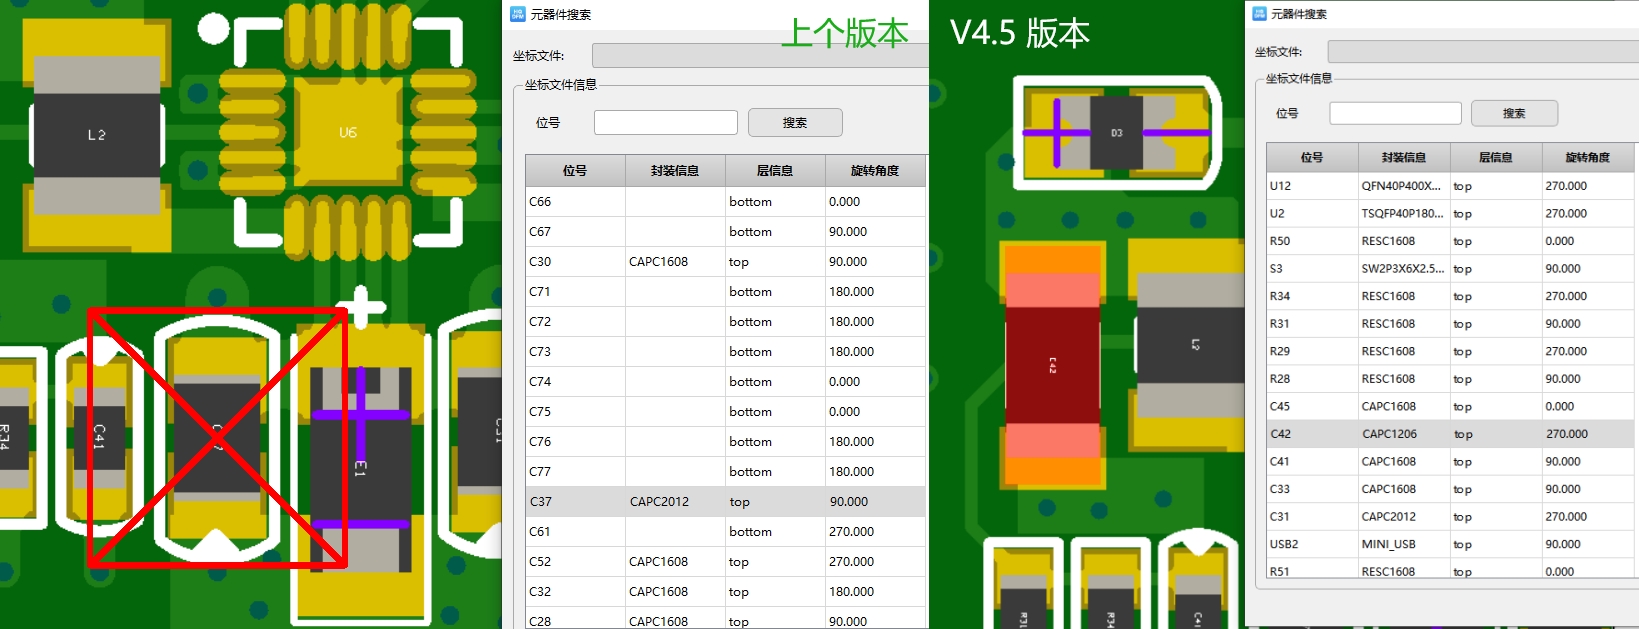This screenshot has width=1639, height=629.
Task: Click the 位号 input field in right dialog
Action: pos(1395,113)
